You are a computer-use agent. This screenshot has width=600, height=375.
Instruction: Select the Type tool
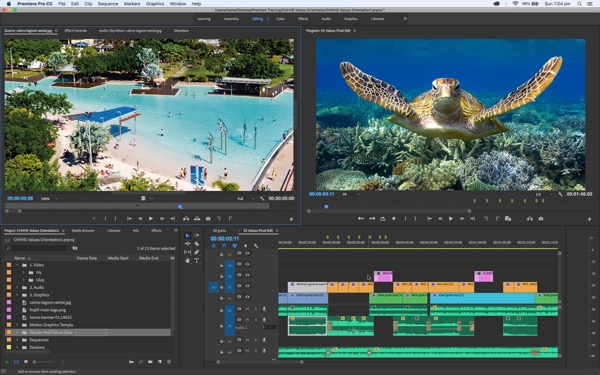point(196,261)
